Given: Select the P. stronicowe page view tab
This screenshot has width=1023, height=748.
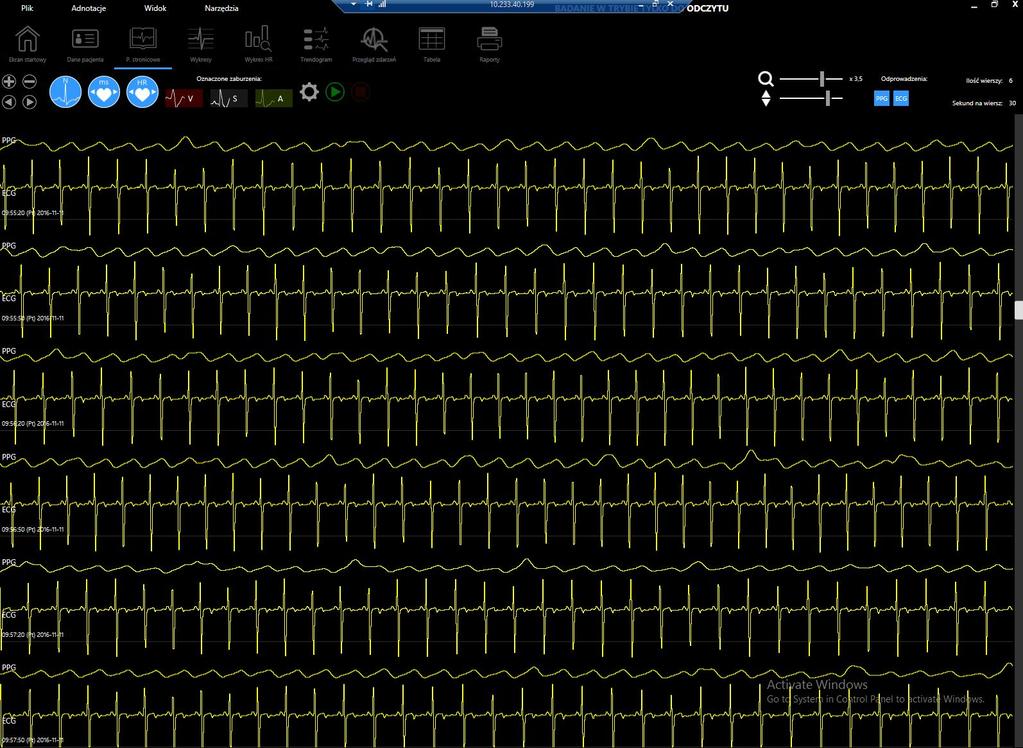Looking at the screenshot, I should (x=143, y=44).
